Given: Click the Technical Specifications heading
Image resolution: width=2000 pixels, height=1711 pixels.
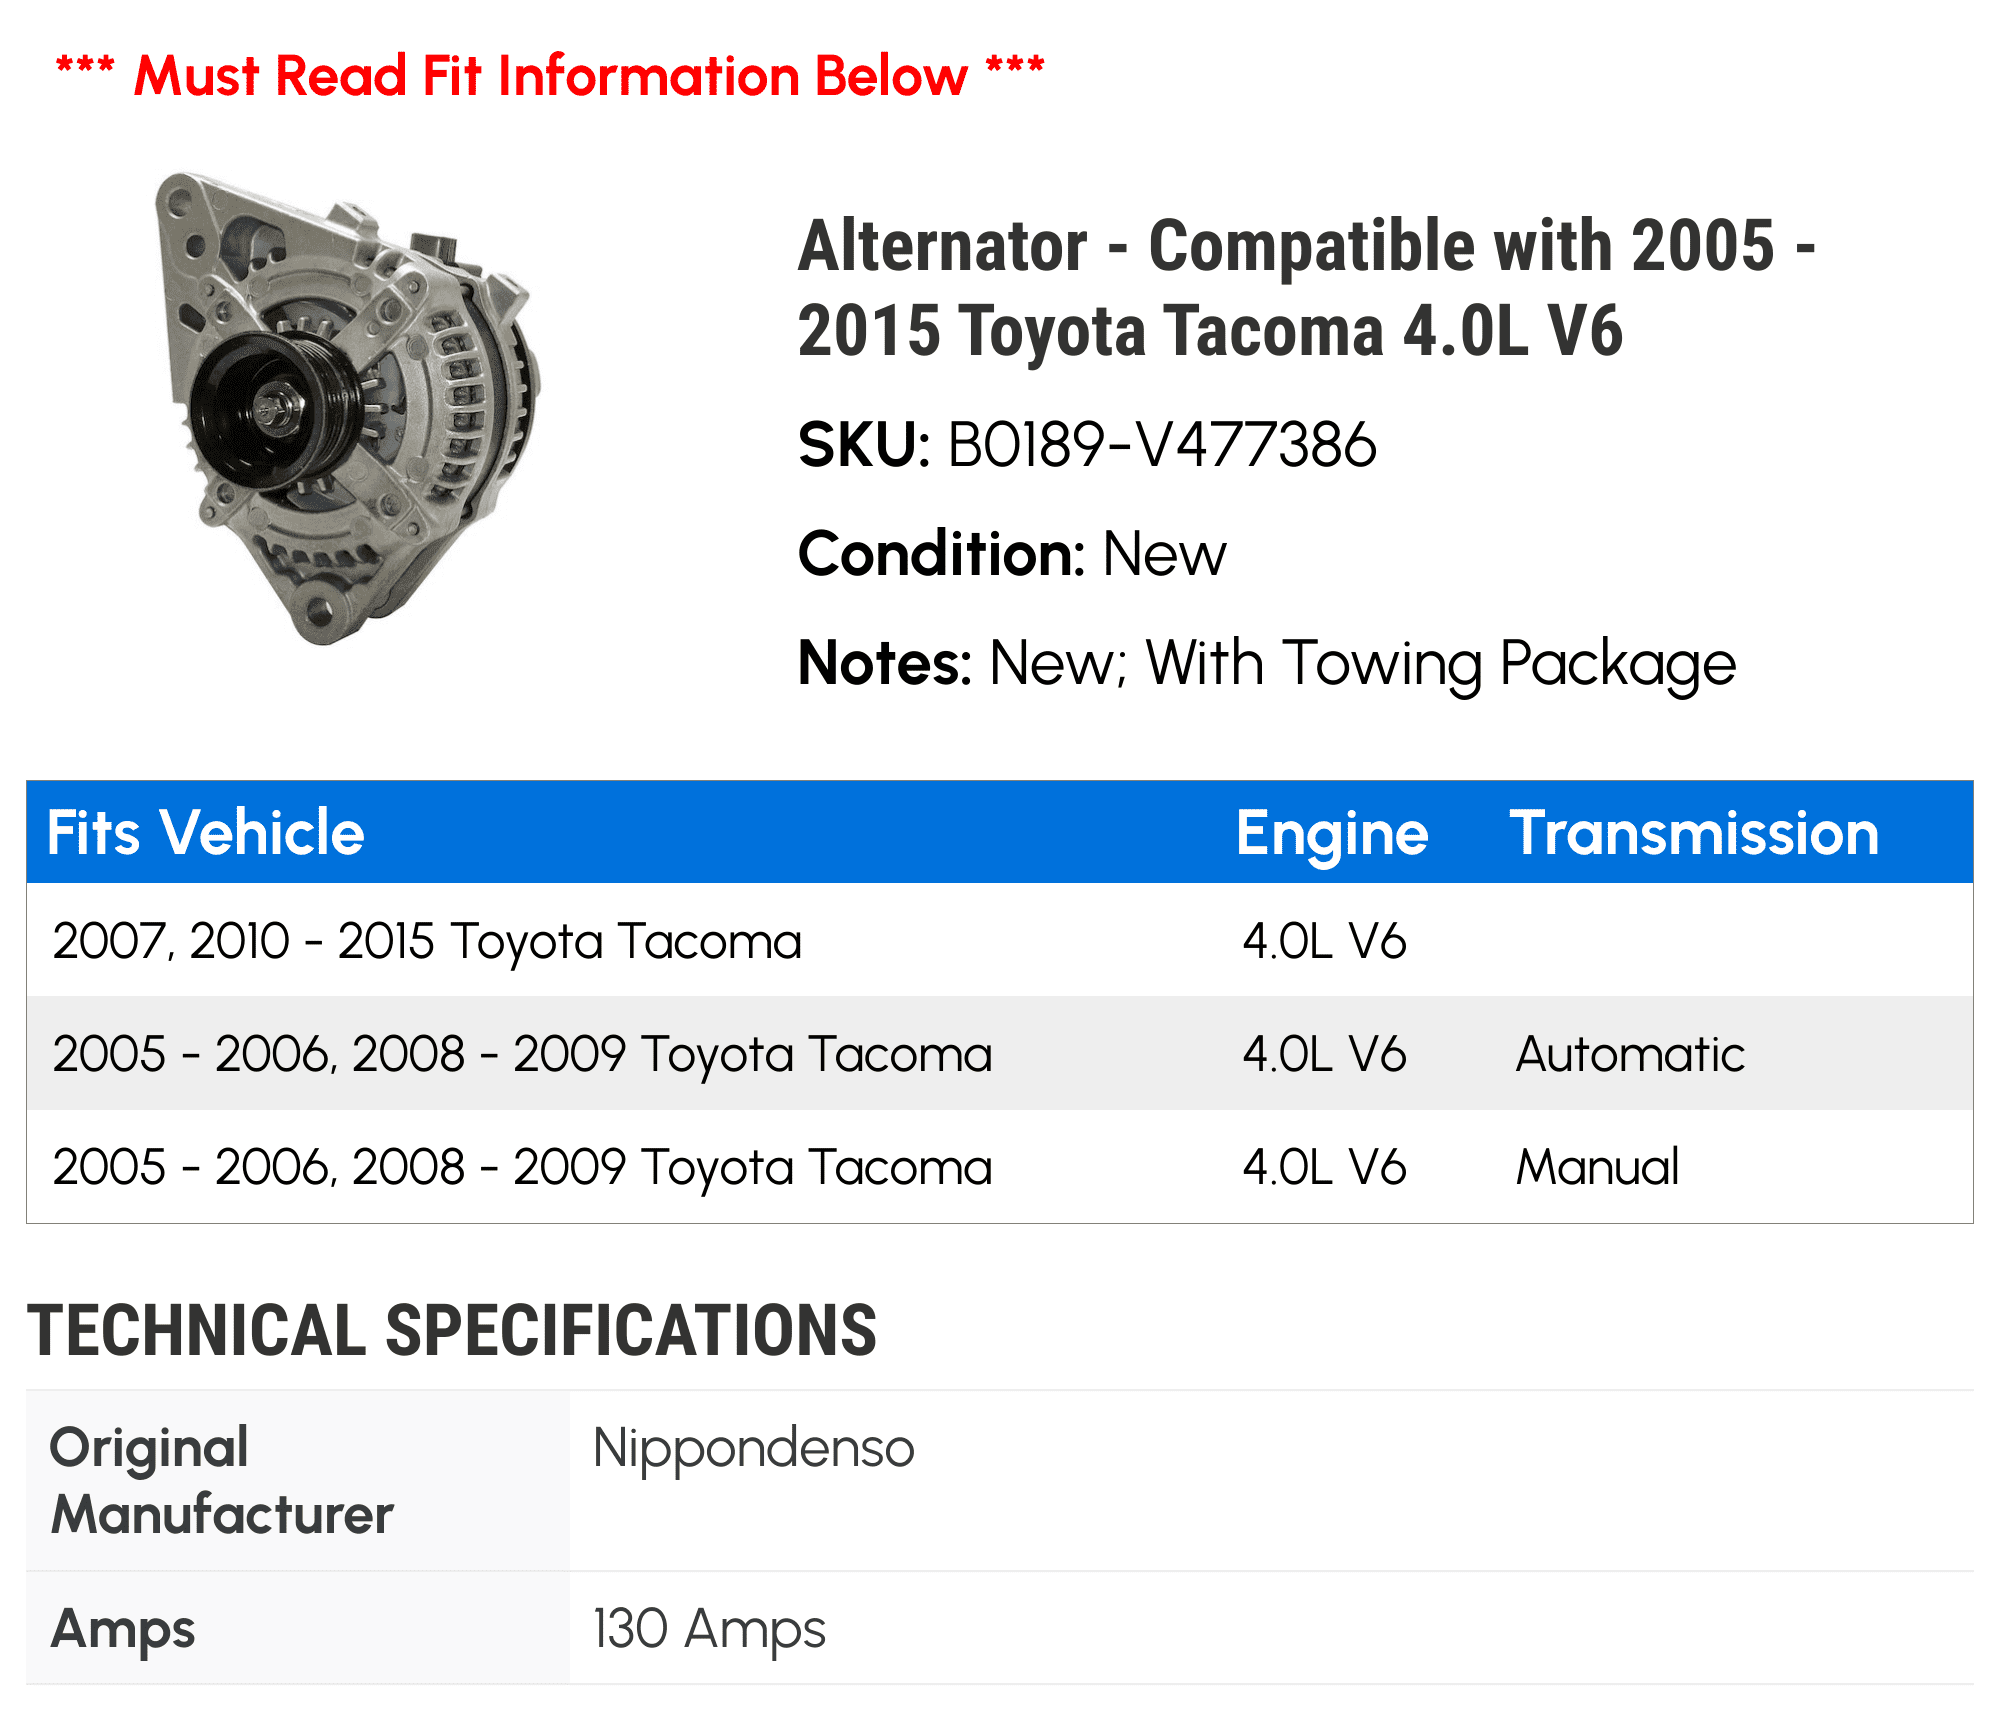Looking at the screenshot, I should pos(452,1331).
